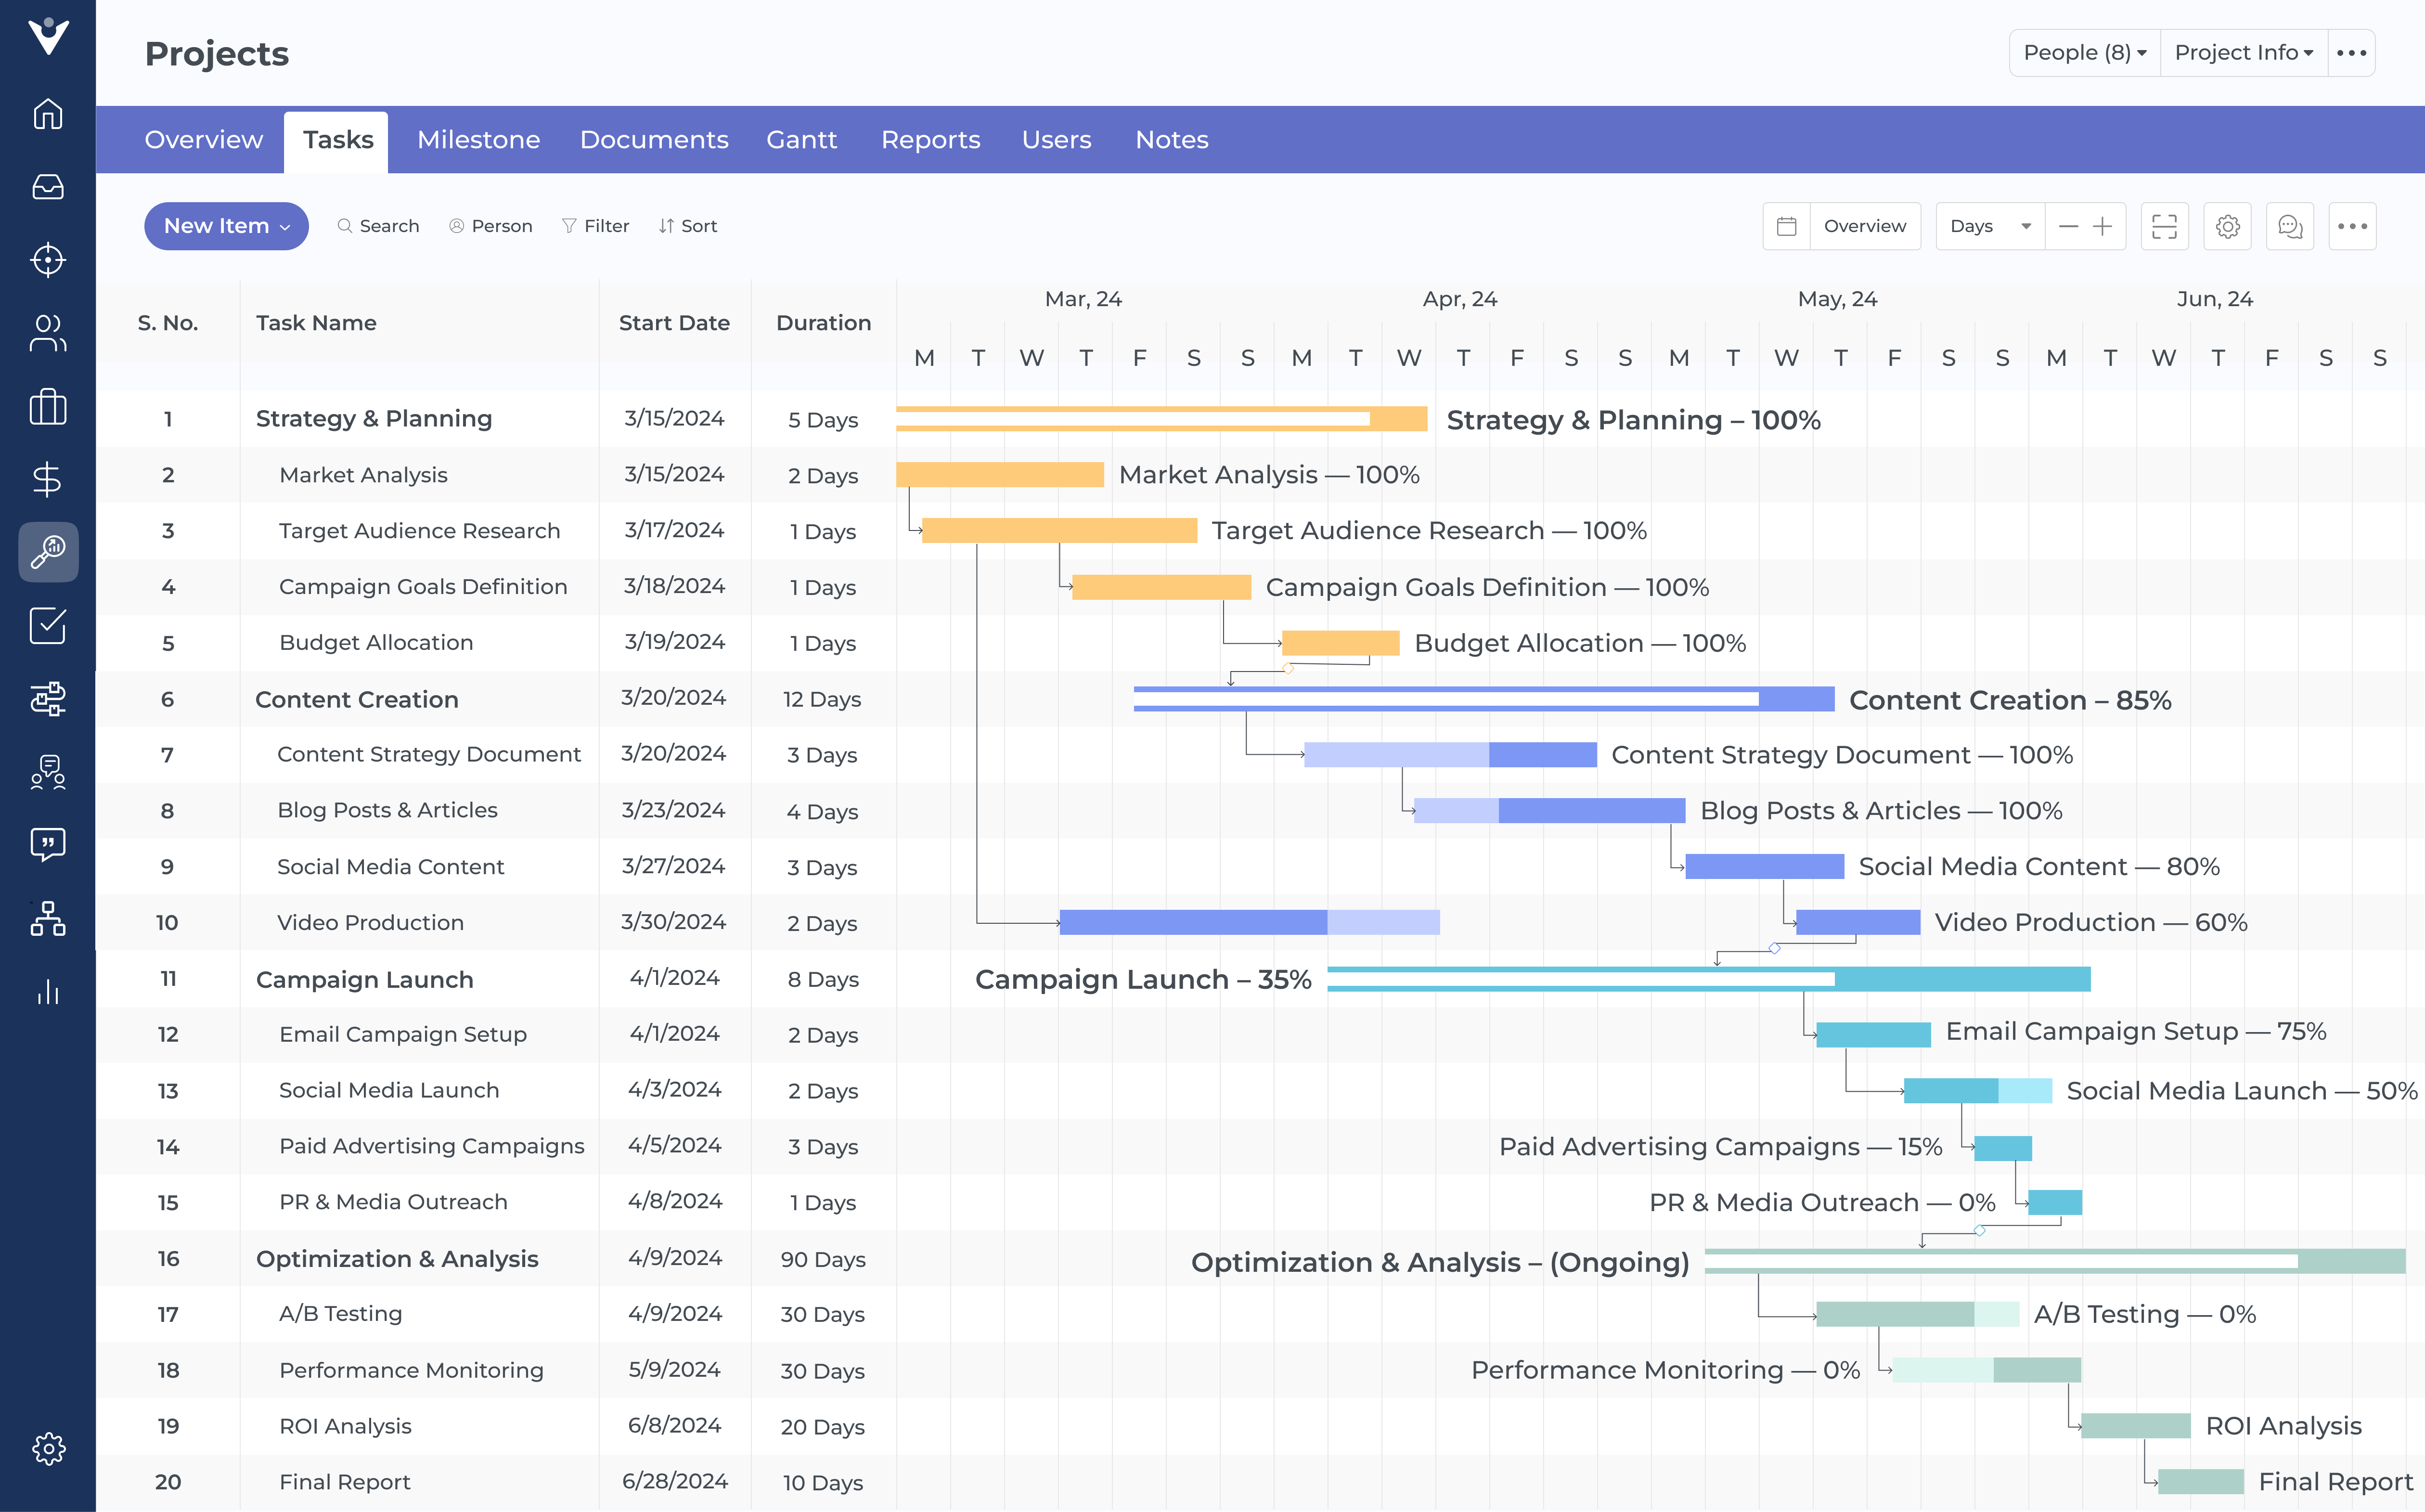
Task: Click the Content Creation 85% progress bar
Action: [1483, 699]
